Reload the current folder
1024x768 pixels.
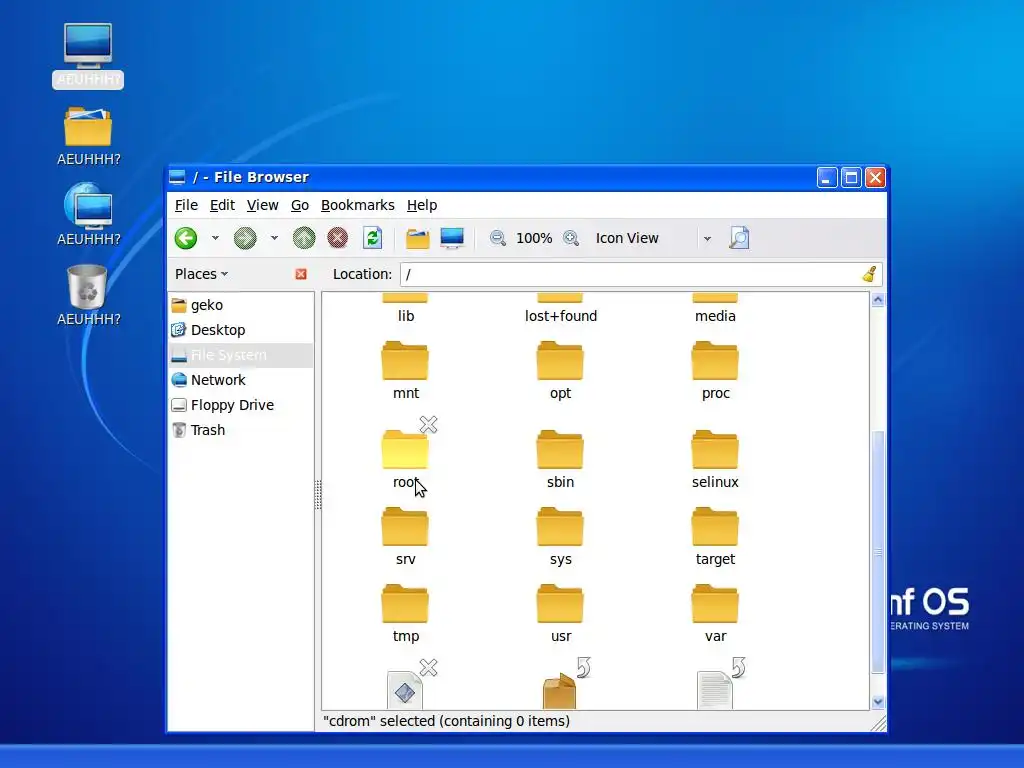(372, 238)
